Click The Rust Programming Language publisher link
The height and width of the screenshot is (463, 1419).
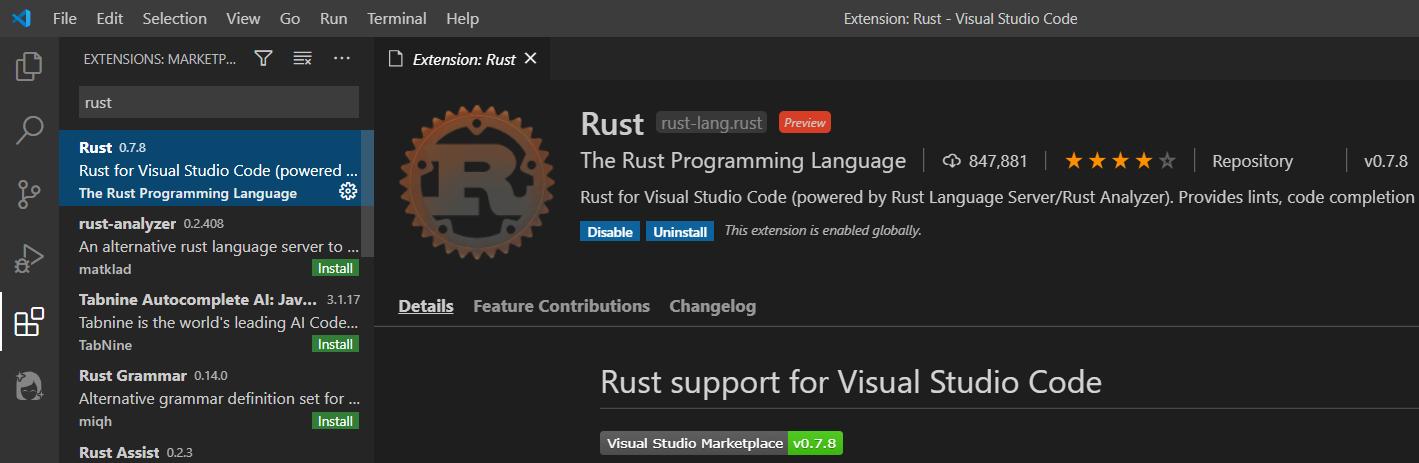click(x=743, y=161)
